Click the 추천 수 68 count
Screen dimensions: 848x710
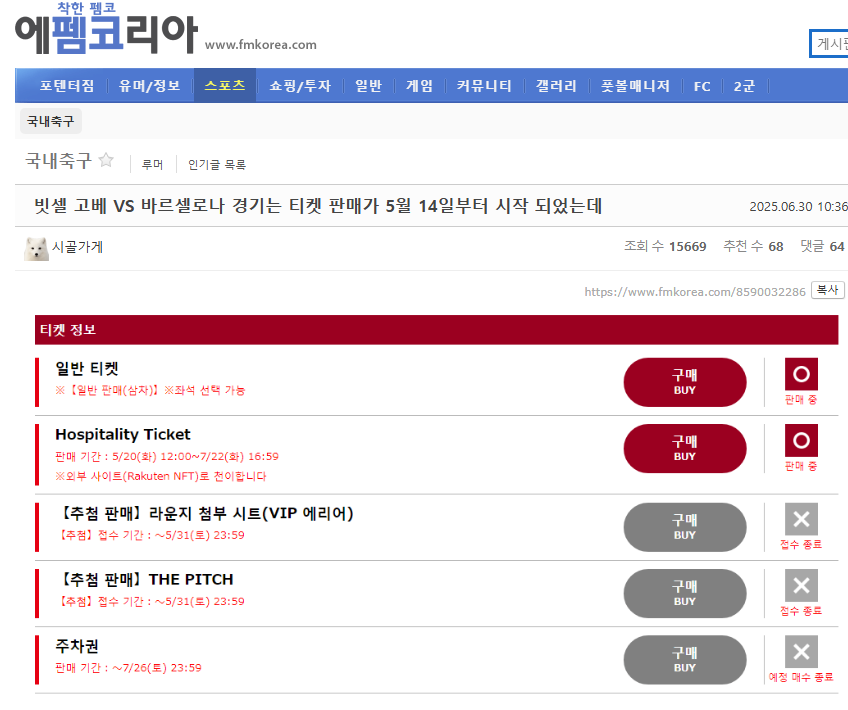click(x=753, y=247)
